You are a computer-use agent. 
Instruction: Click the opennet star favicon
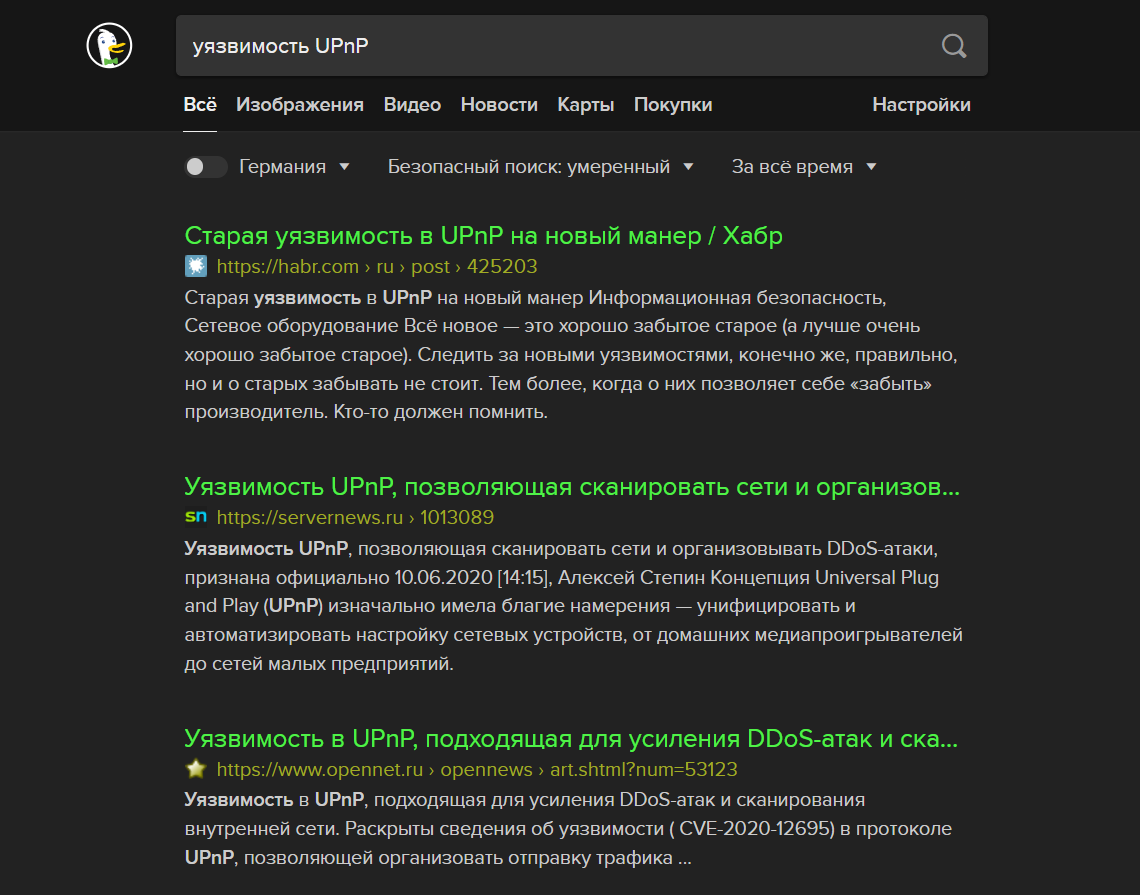(x=196, y=768)
